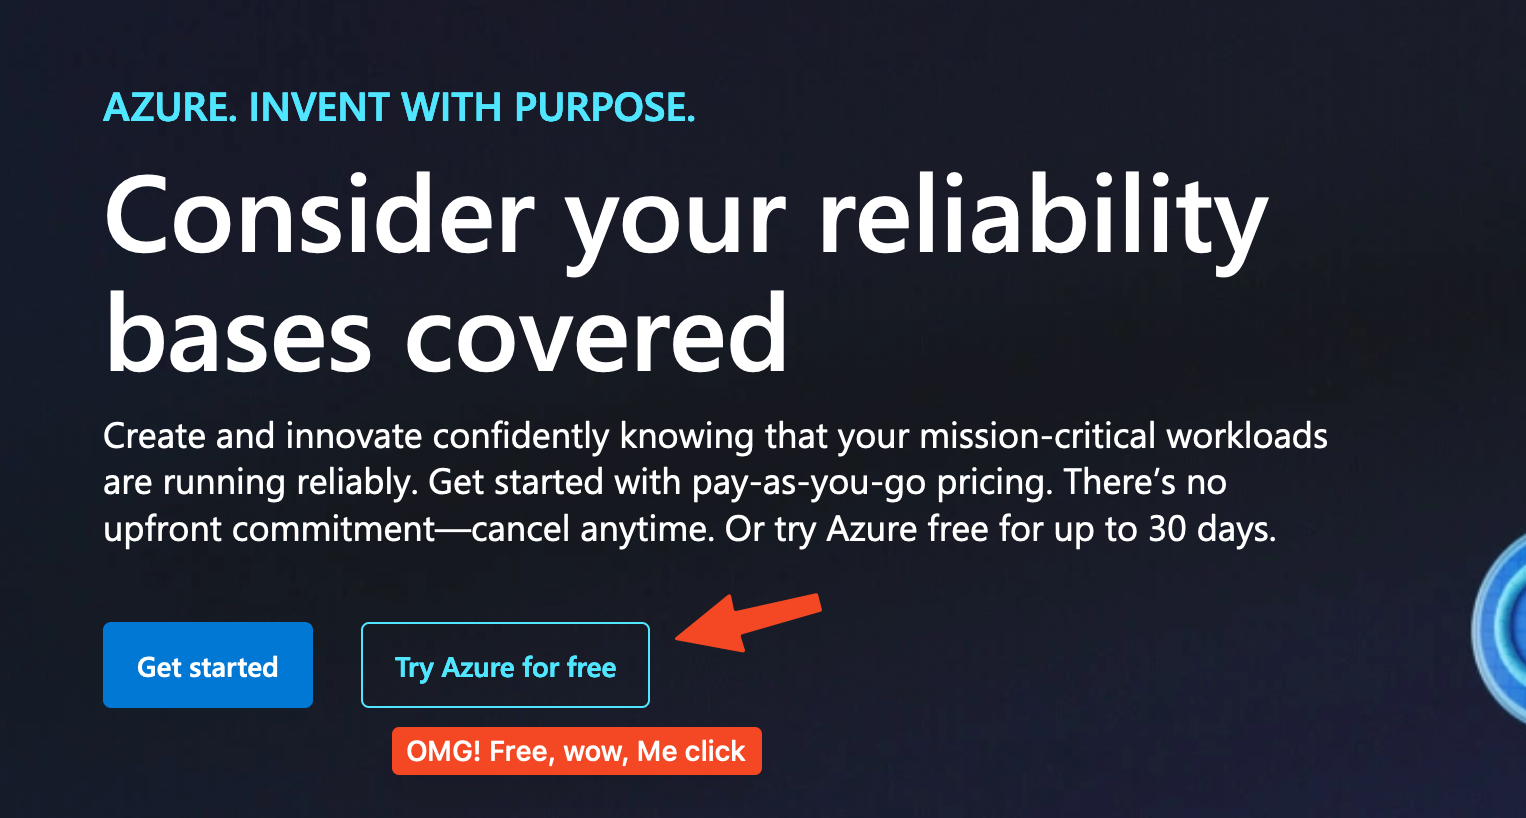The width and height of the screenshot is (1526, 818).
Task: Click the word 'AZURE.' in the cyan tagline
Action: (x=170, y=107)
